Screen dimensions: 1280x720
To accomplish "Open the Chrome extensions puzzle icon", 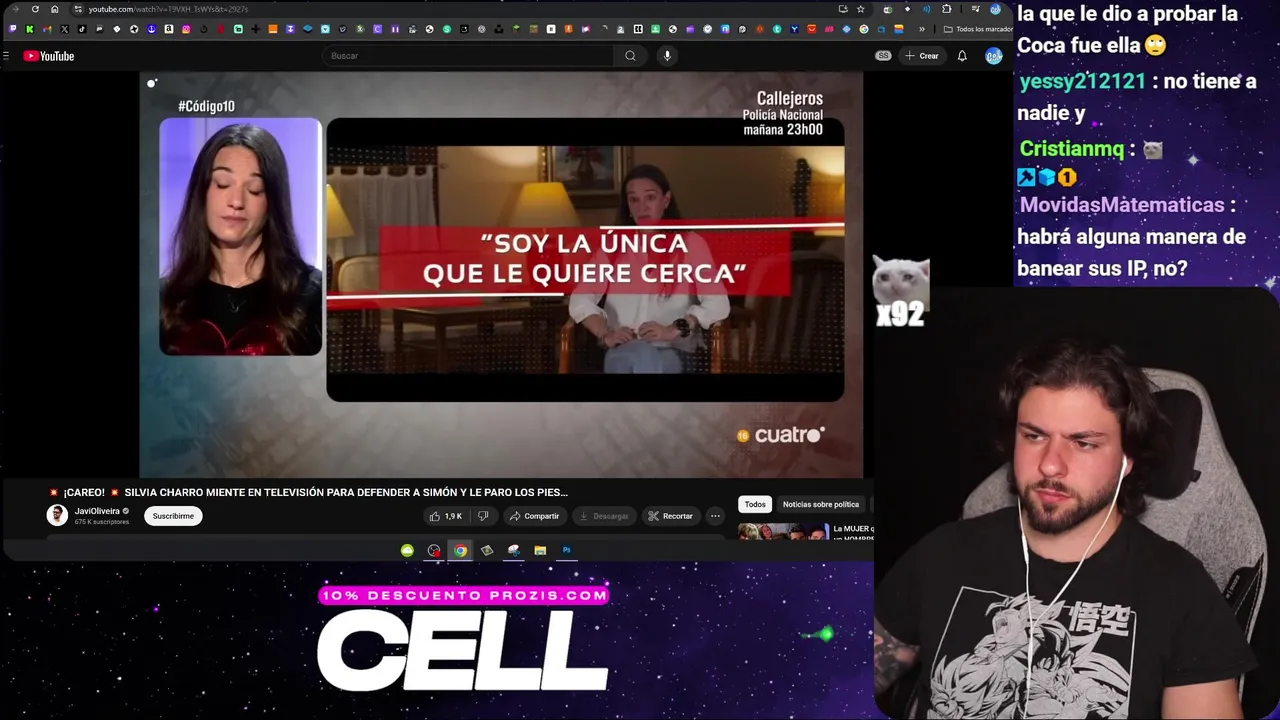I will tap(947, 9).
